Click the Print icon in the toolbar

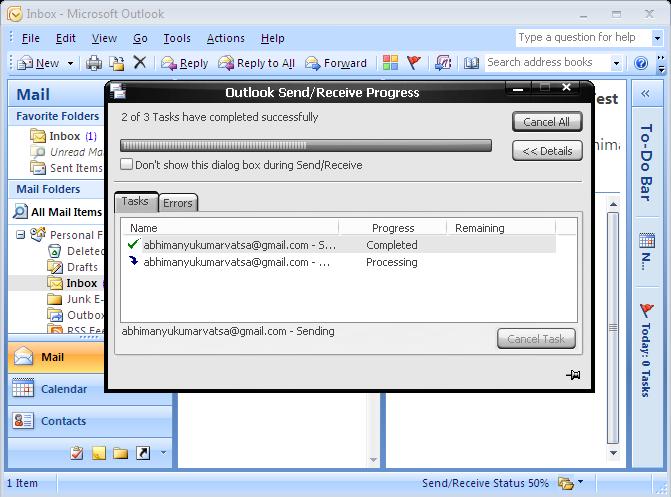point(94,63)
